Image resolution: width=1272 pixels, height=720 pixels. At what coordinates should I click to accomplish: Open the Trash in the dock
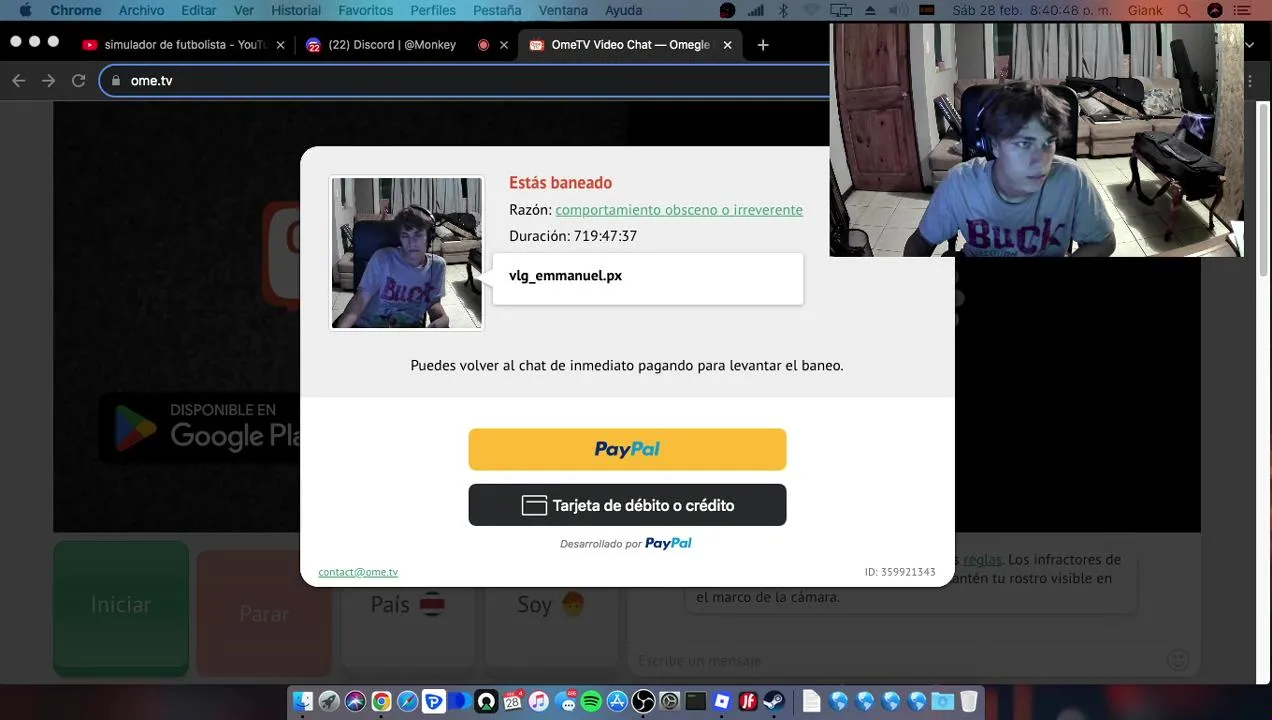click(x=969, y=702)
